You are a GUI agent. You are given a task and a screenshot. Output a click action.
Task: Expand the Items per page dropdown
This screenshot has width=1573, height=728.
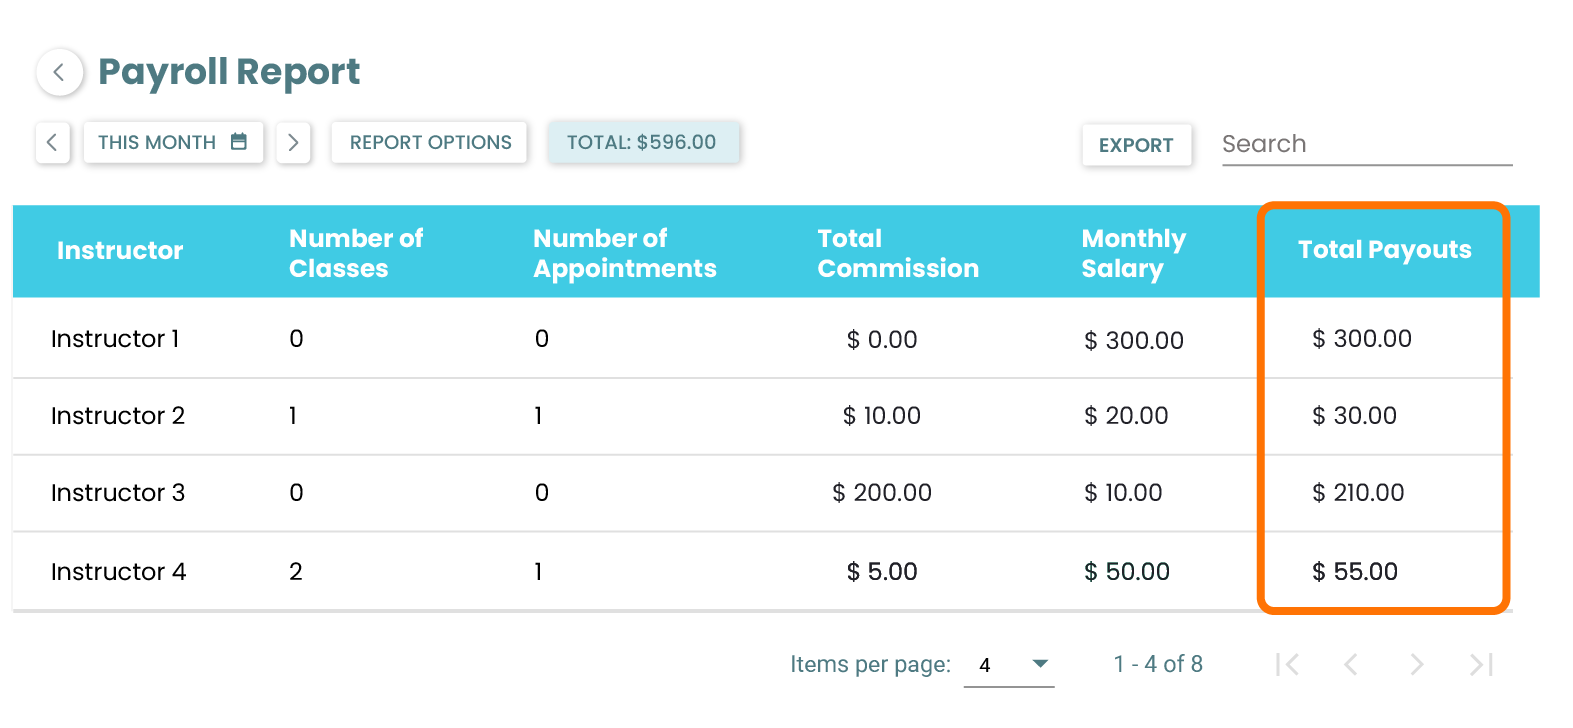1009,665
